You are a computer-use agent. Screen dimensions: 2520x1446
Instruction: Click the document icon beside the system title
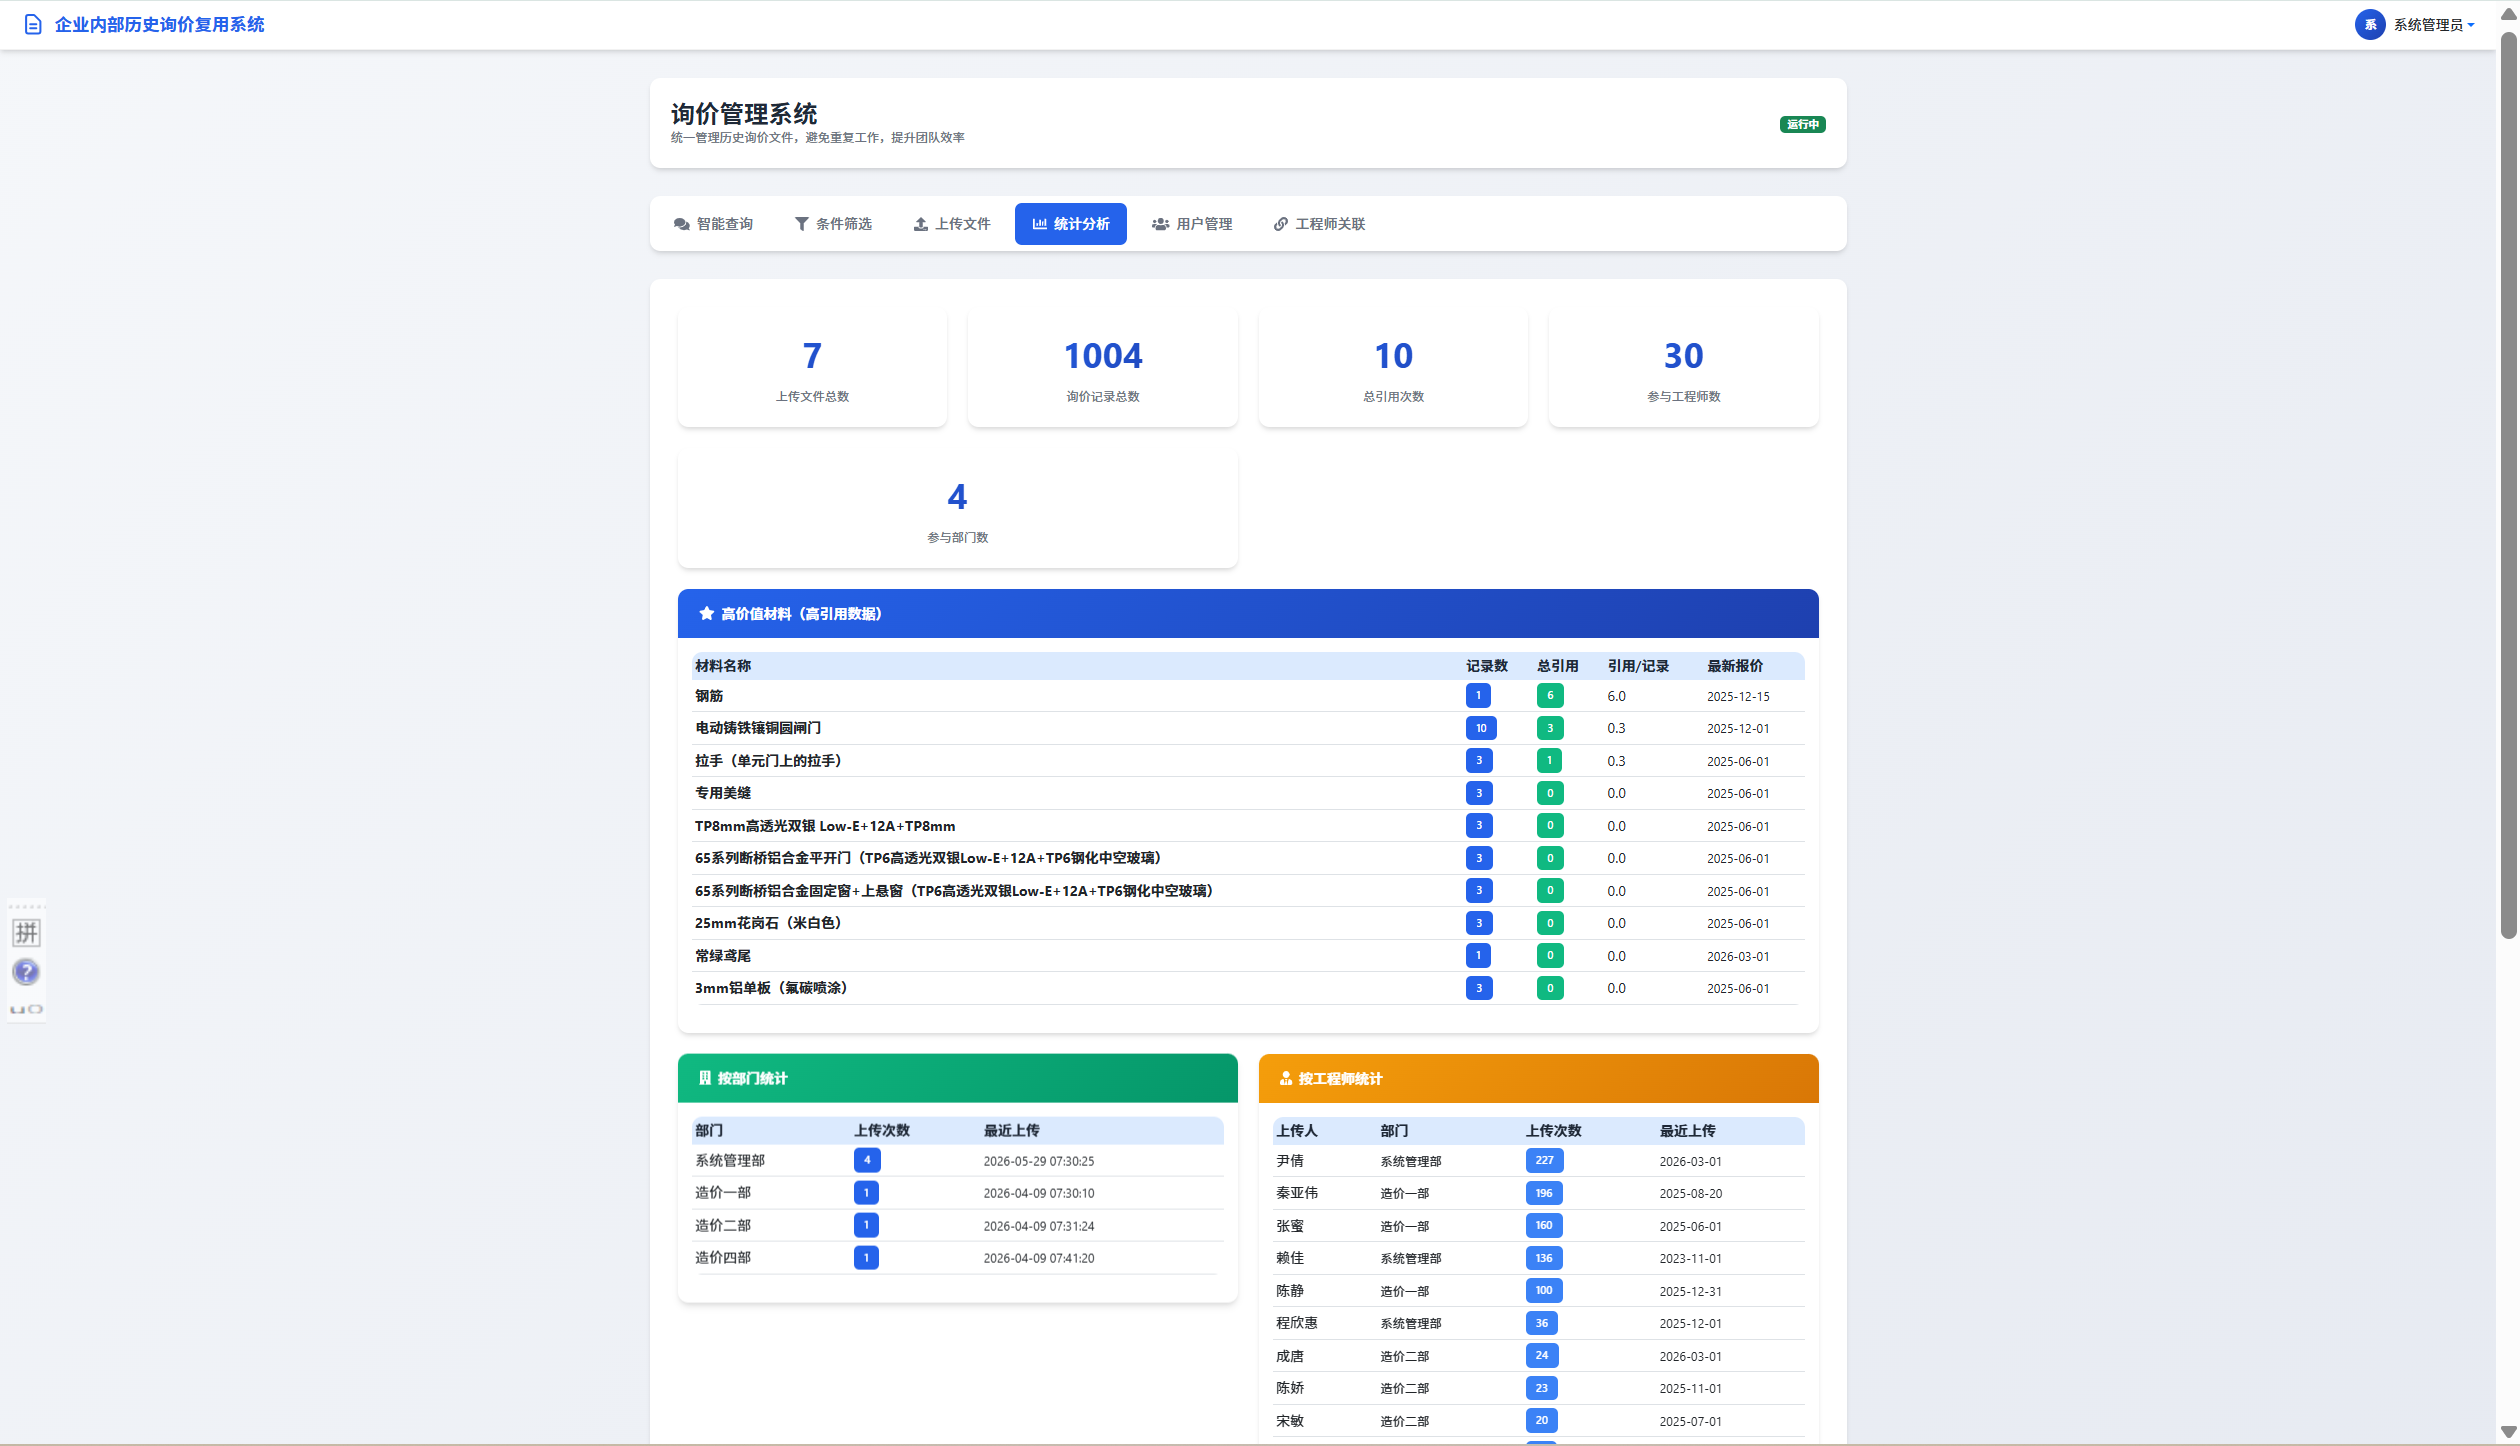coord(33,24)
